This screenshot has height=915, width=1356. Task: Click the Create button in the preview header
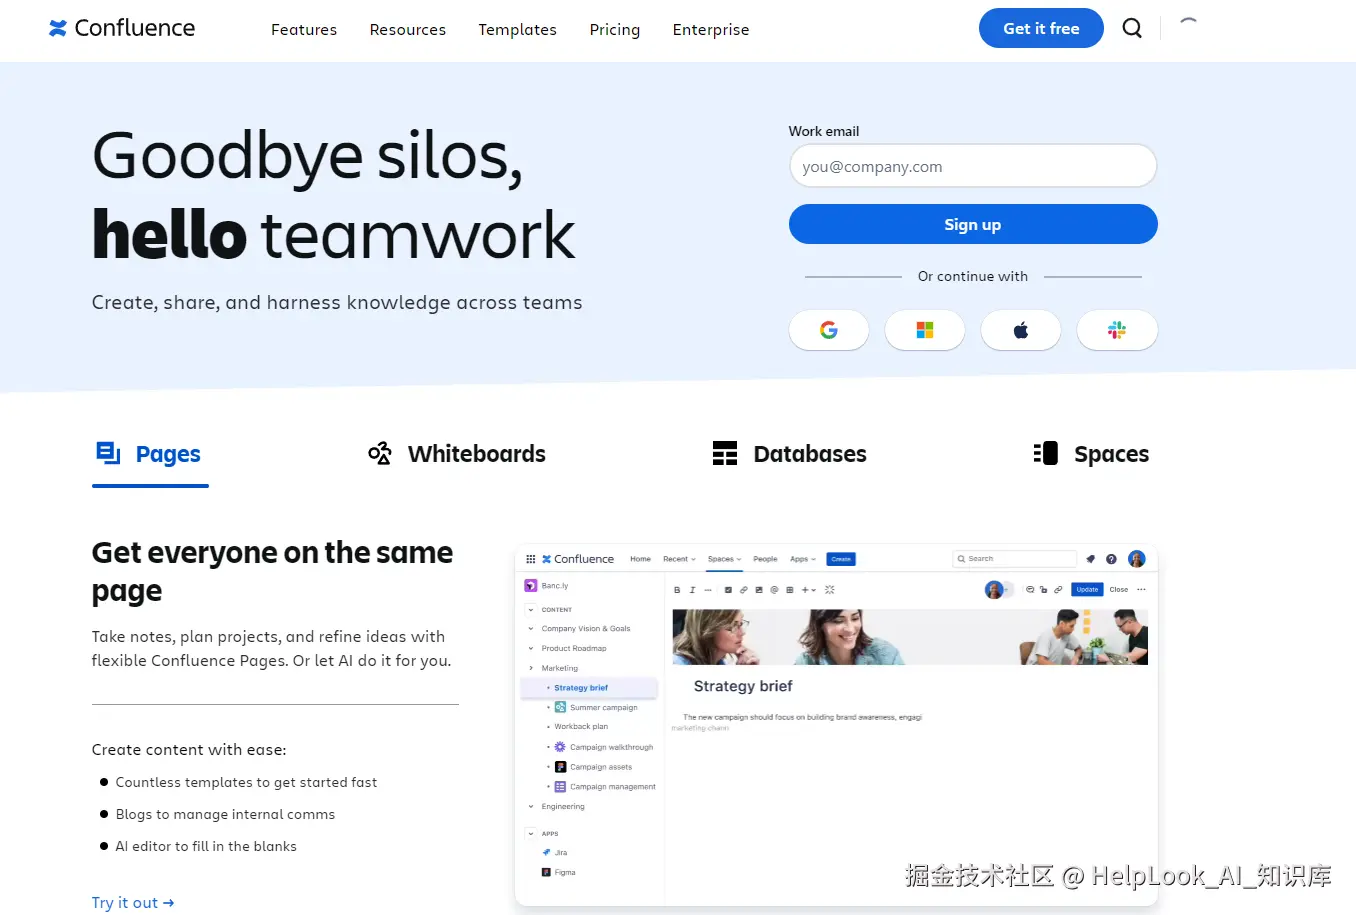841,559
